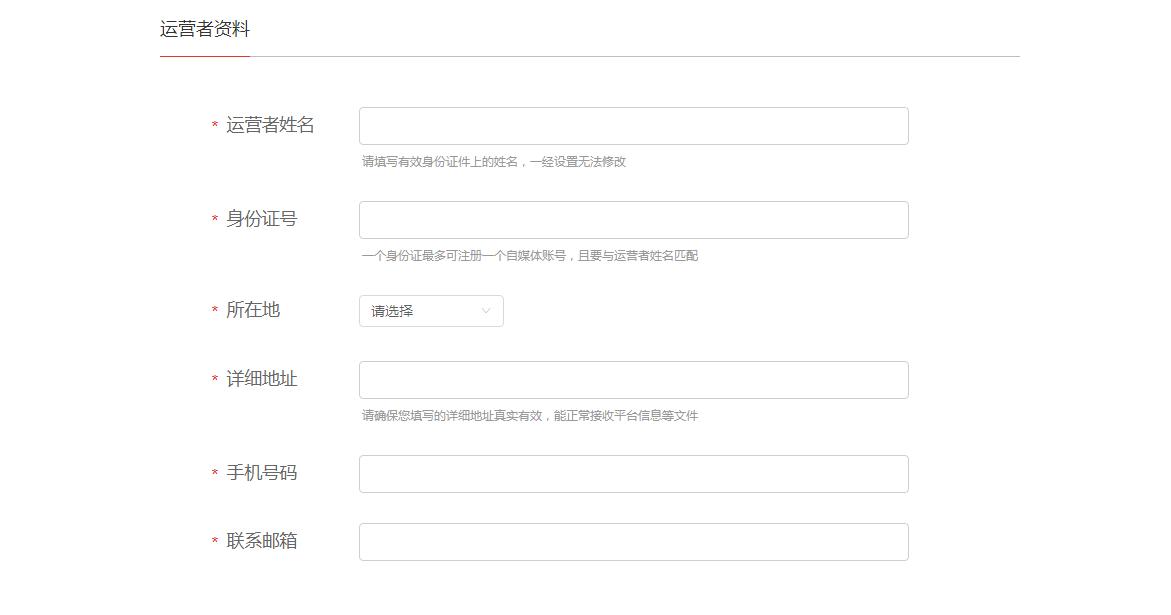Focus the 身份证号 ID number field
1171x615 pixels.
(633, 219)
